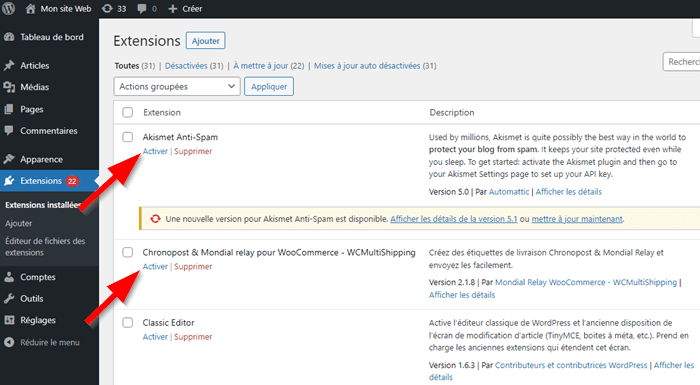Click the Articles pushpin icon
The height and width of the screenshot is (385, 700).
pyautogui.click(x=9, y=65)
